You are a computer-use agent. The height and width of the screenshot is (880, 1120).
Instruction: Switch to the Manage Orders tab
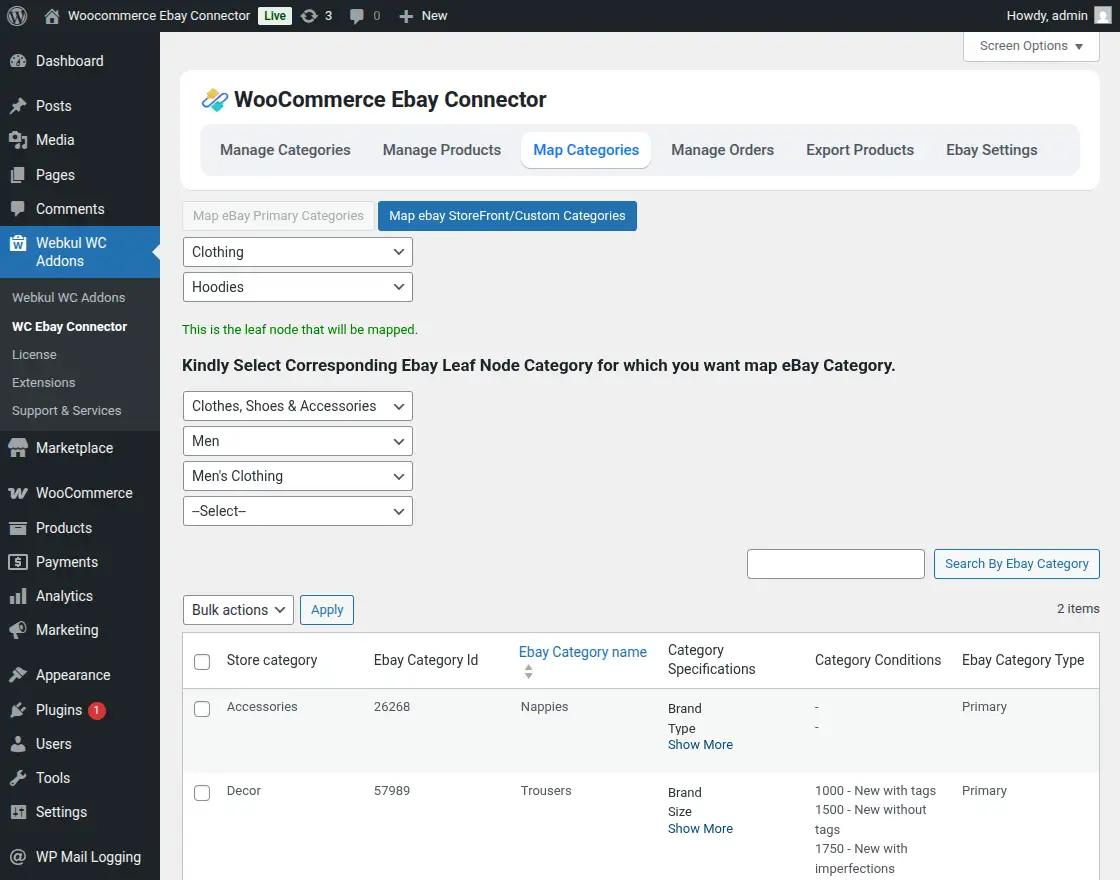coord(722,150)
